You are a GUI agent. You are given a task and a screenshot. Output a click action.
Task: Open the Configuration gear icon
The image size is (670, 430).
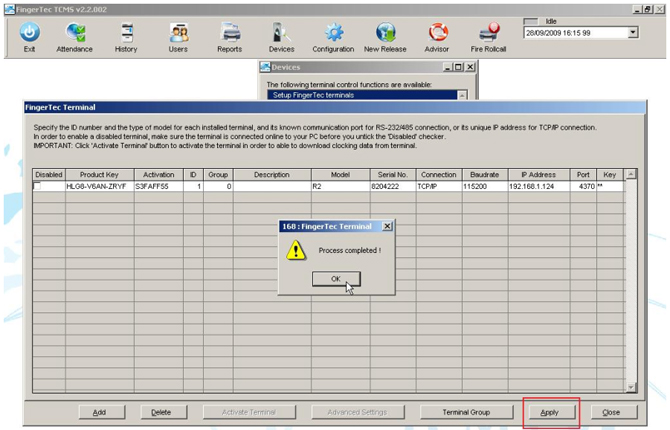tap(334, 33)
